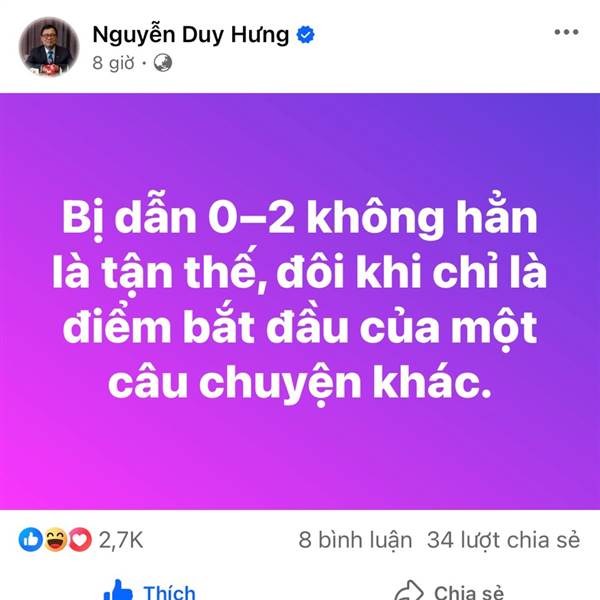Click the purple background post text
The height and width of the screenshot is (600, 600).
click(300, 301)
